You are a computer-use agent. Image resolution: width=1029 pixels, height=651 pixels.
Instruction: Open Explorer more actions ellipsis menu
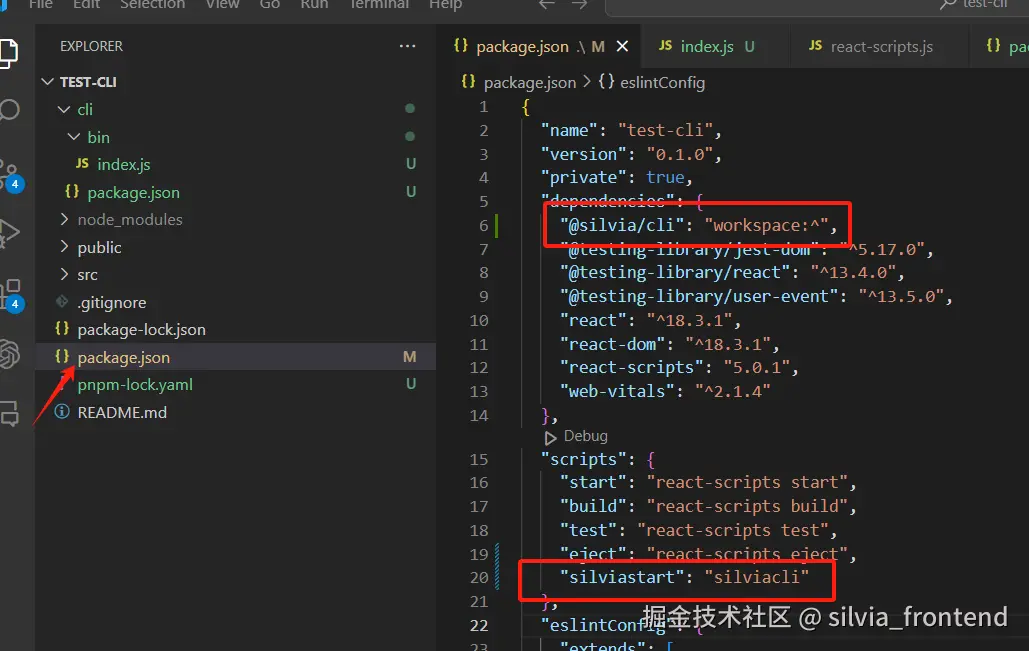point(408,46)
